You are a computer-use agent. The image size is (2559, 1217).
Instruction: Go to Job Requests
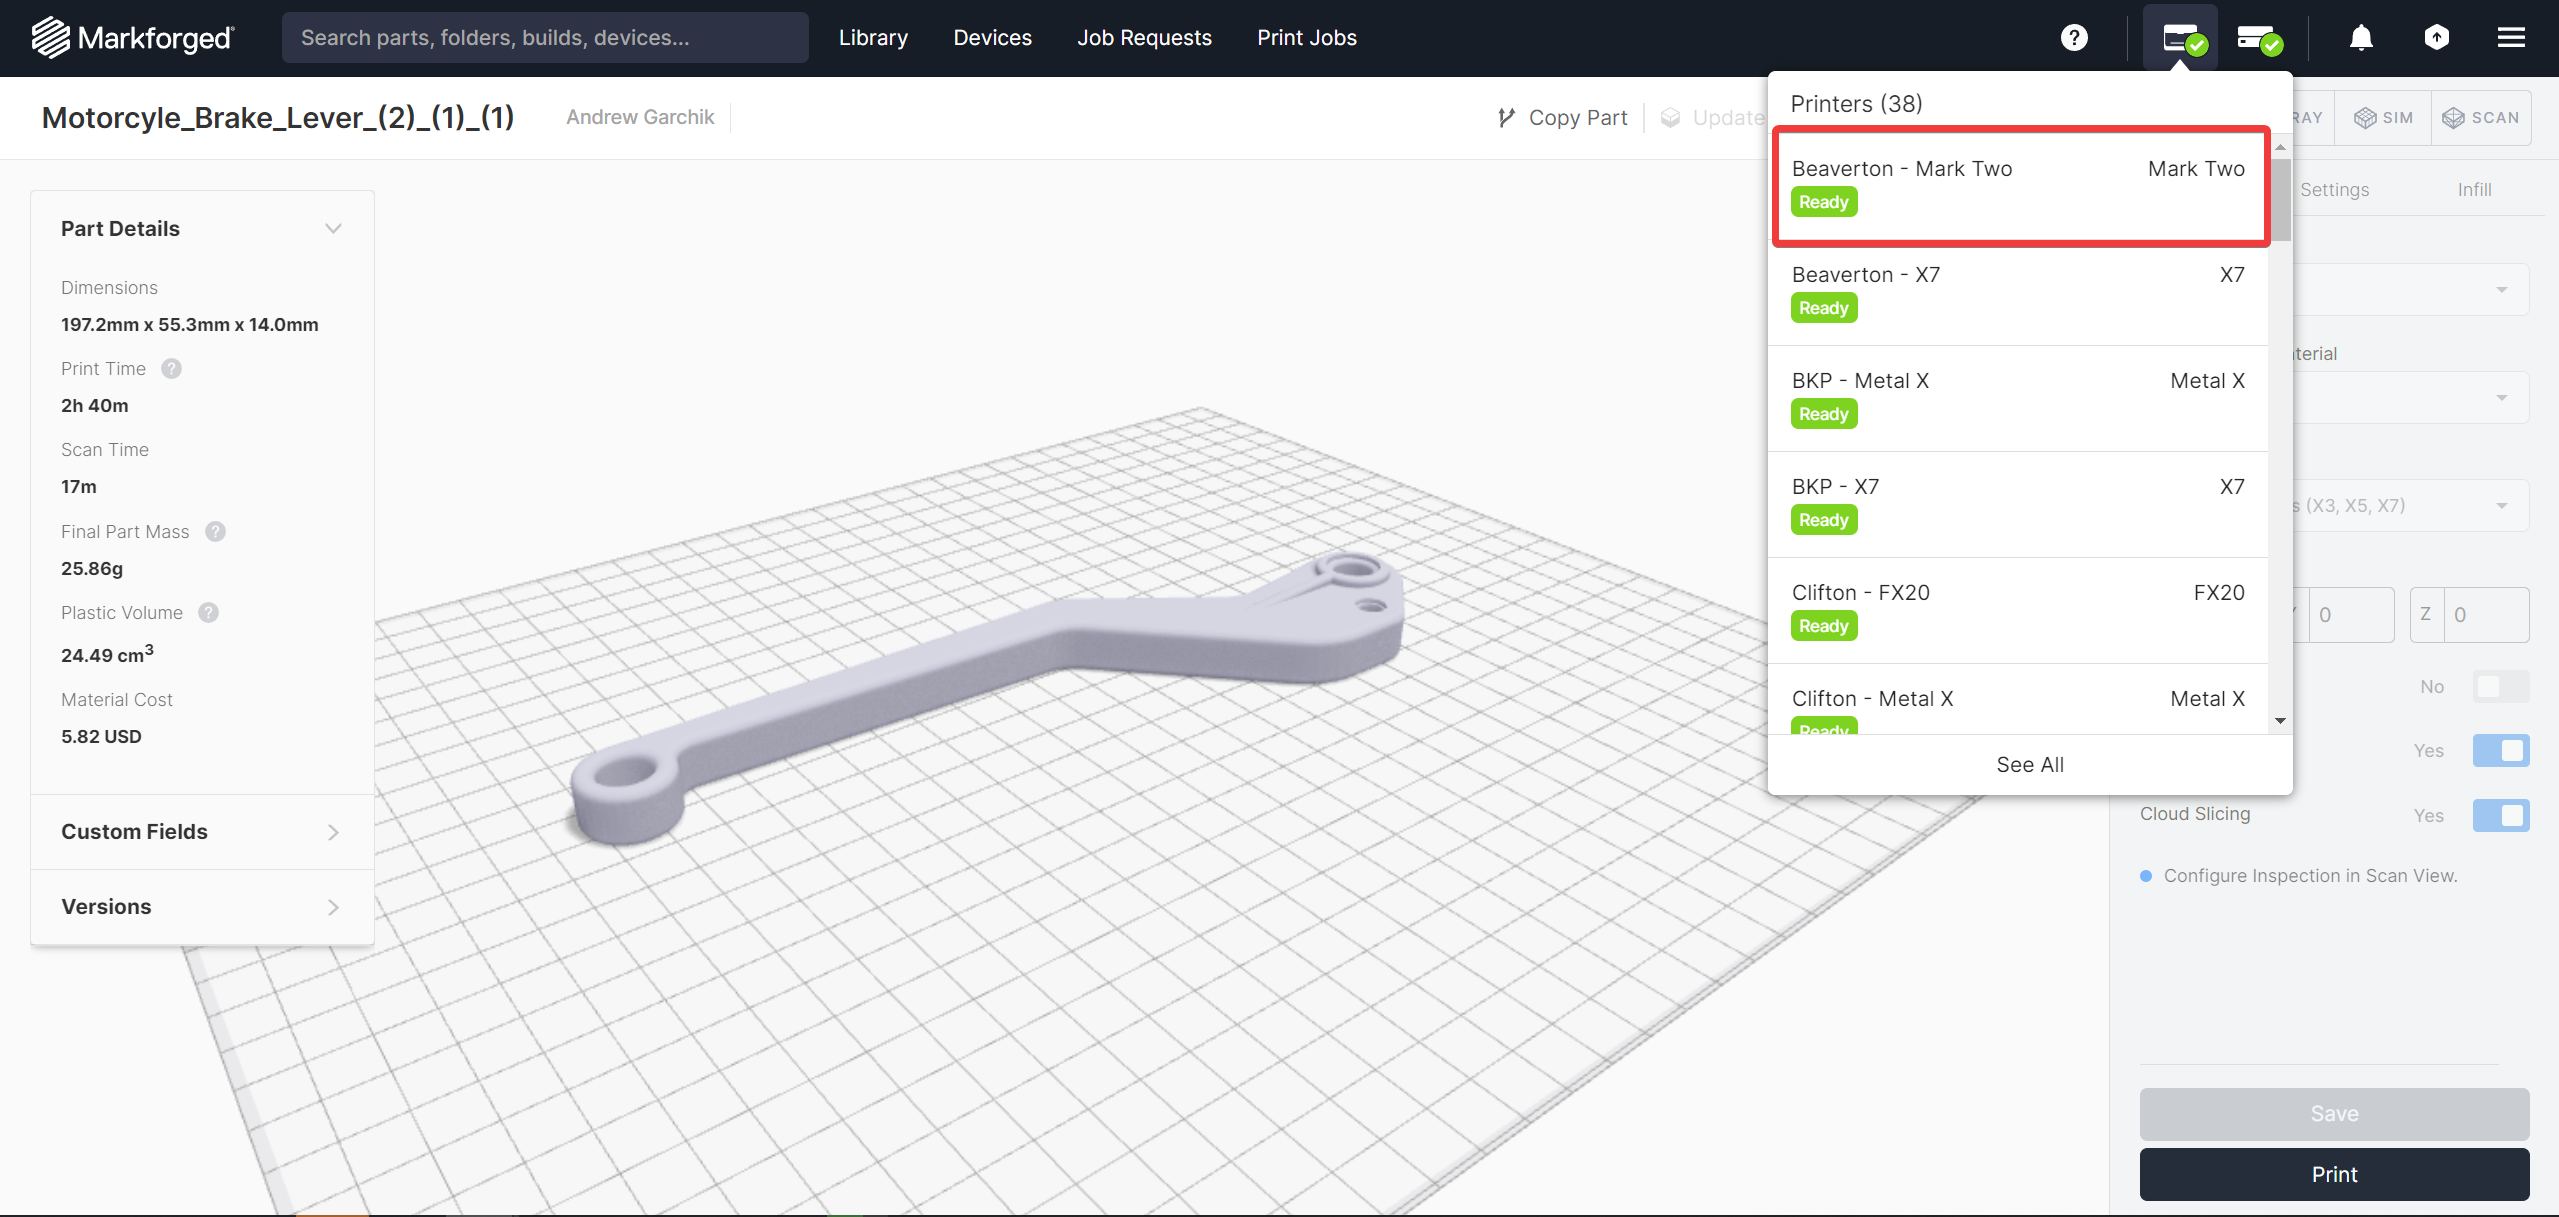1144,38
